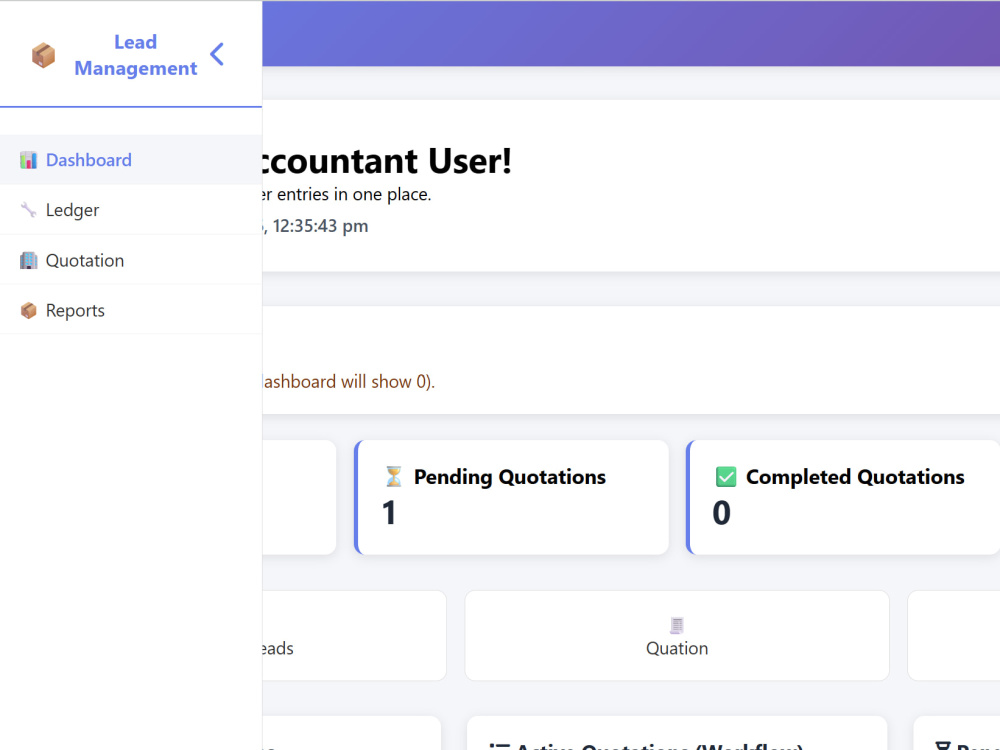
Task: Click the Reports box icon
Action: 28,311
